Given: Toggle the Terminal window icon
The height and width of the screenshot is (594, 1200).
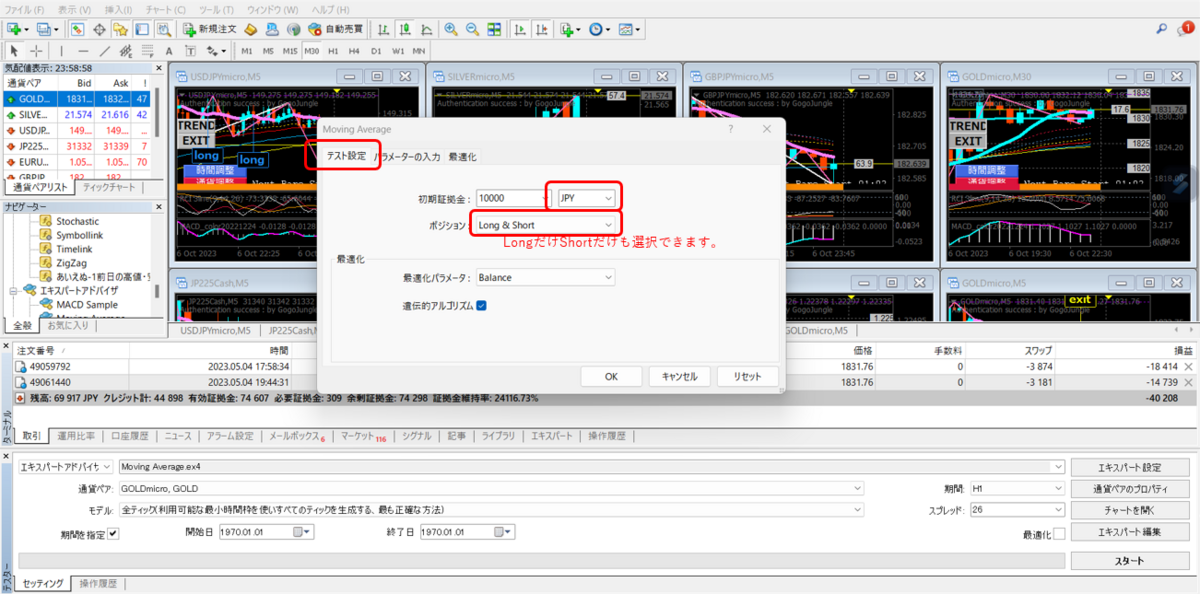Looking at the screenshot, I should (141, 29).
